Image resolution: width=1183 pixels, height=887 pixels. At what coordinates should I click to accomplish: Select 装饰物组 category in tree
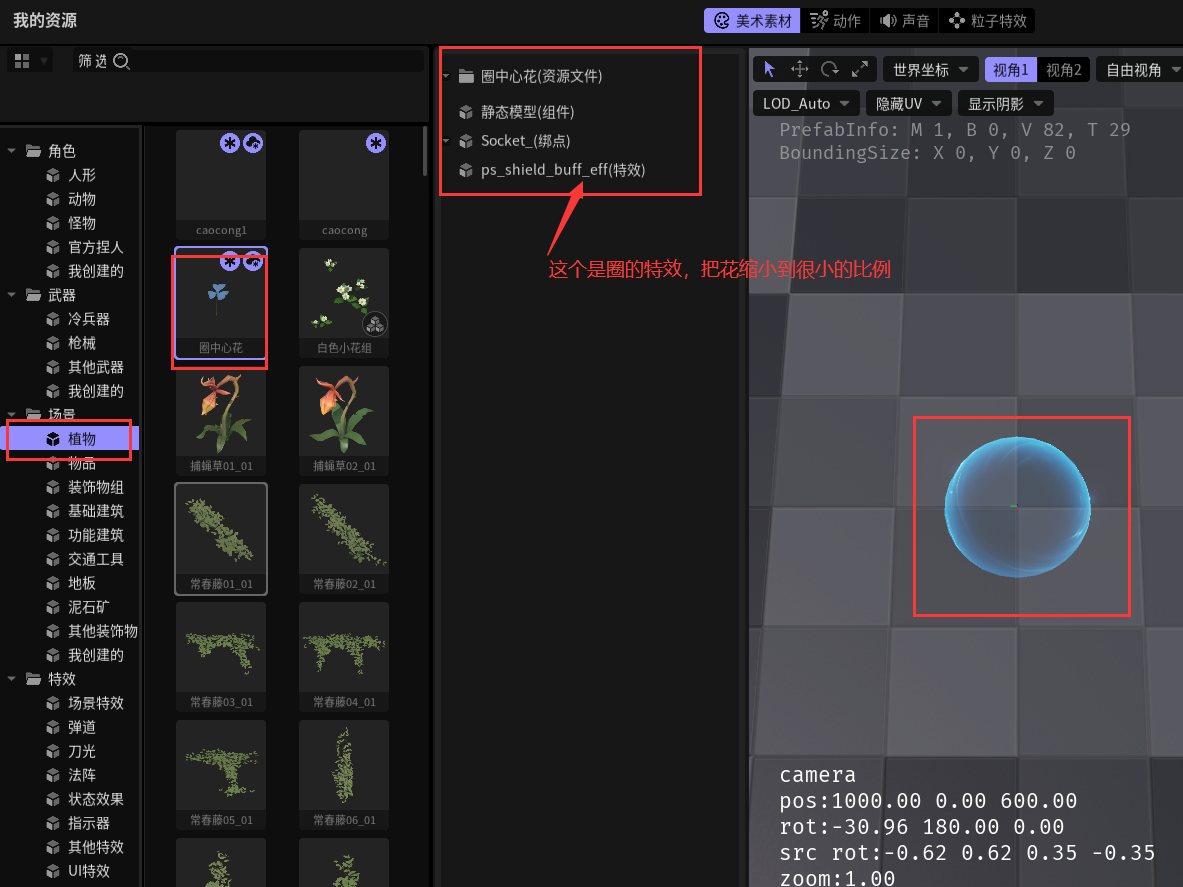pos(95,487)
